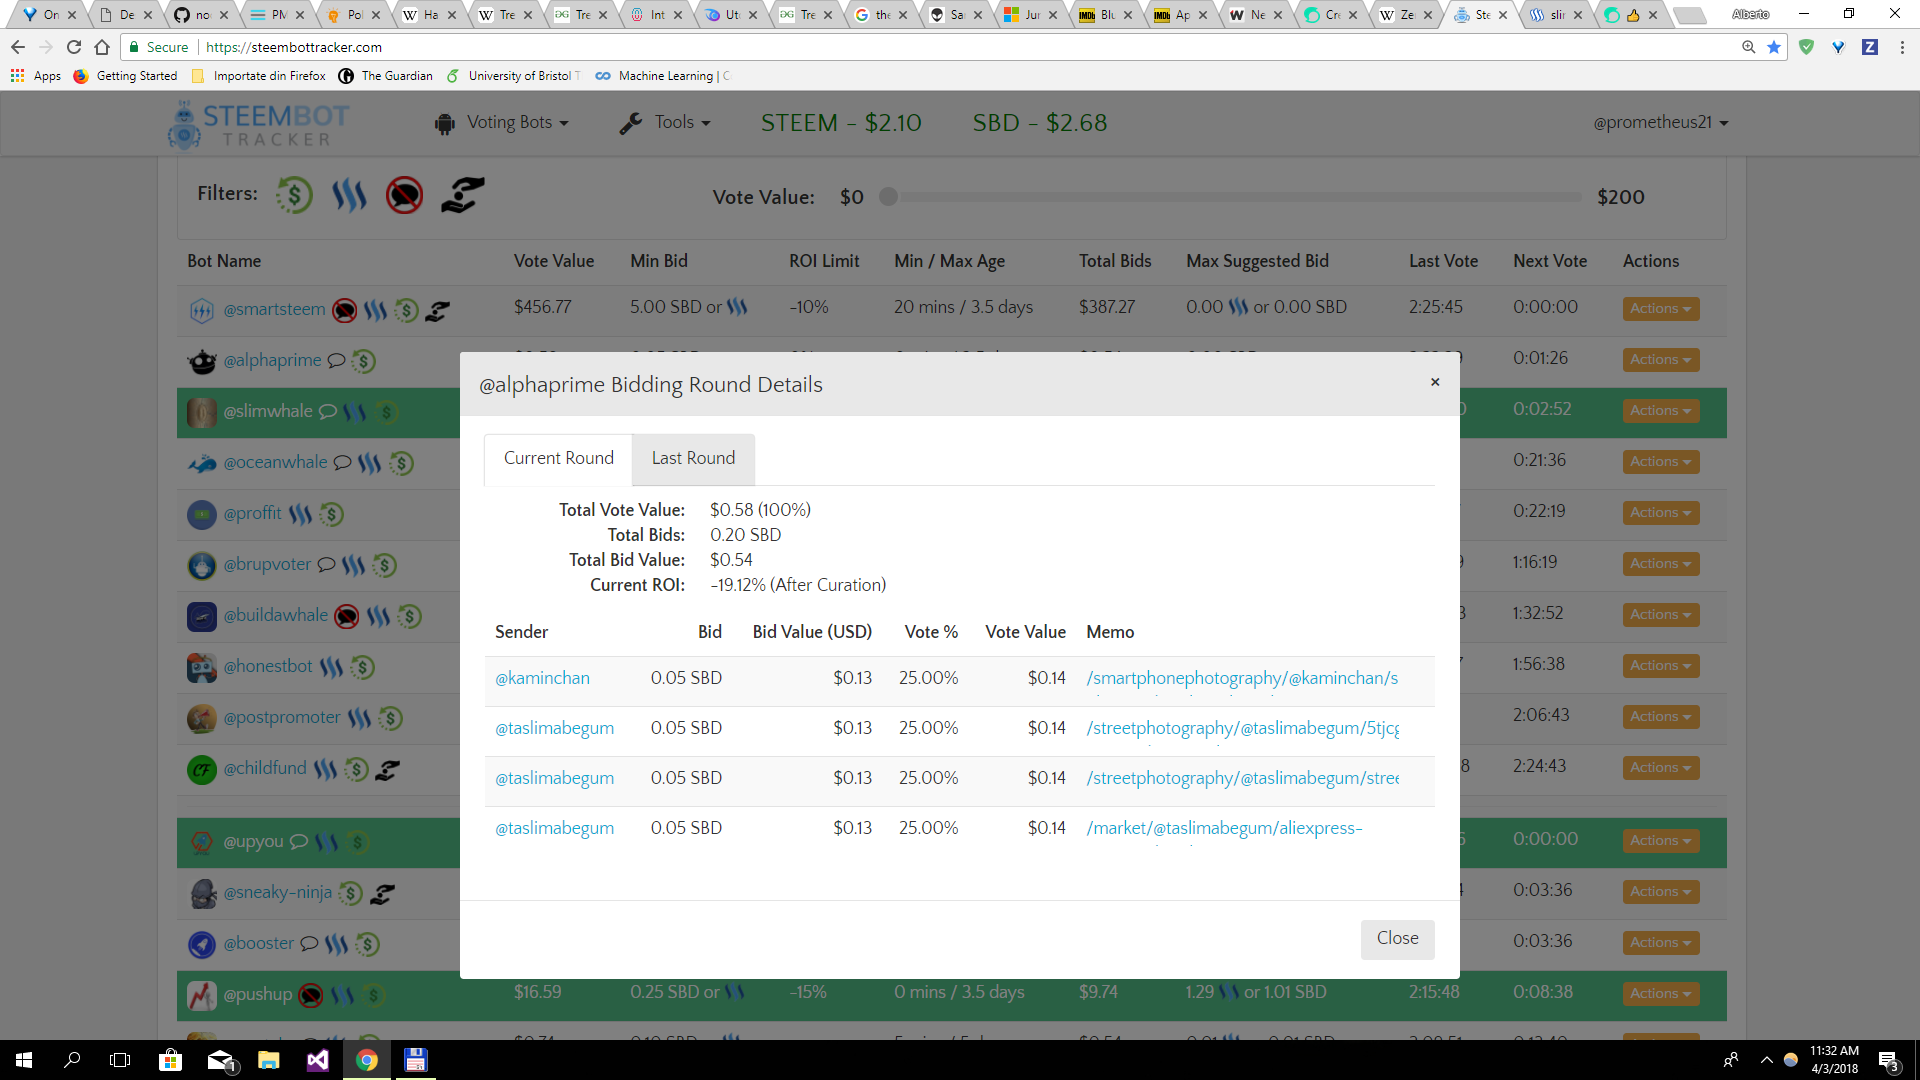Viewport: 1920px width, 1080px height.
Task: Click the SteemBot Tracker logo
Action: [259, 124]
